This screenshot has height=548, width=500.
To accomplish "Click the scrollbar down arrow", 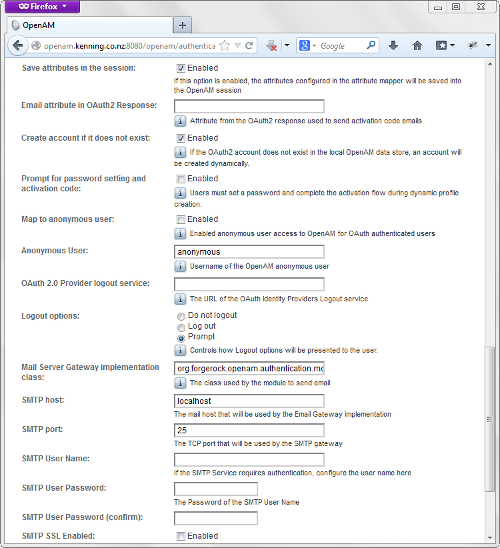I will click(x=490, y=538).
